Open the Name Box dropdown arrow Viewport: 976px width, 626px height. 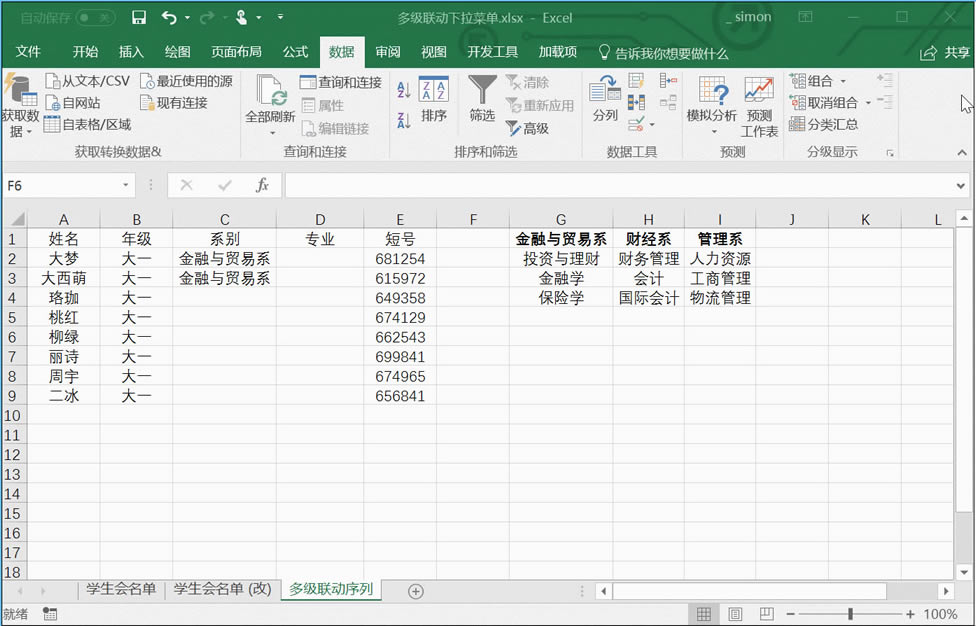(x=125, y=185)
